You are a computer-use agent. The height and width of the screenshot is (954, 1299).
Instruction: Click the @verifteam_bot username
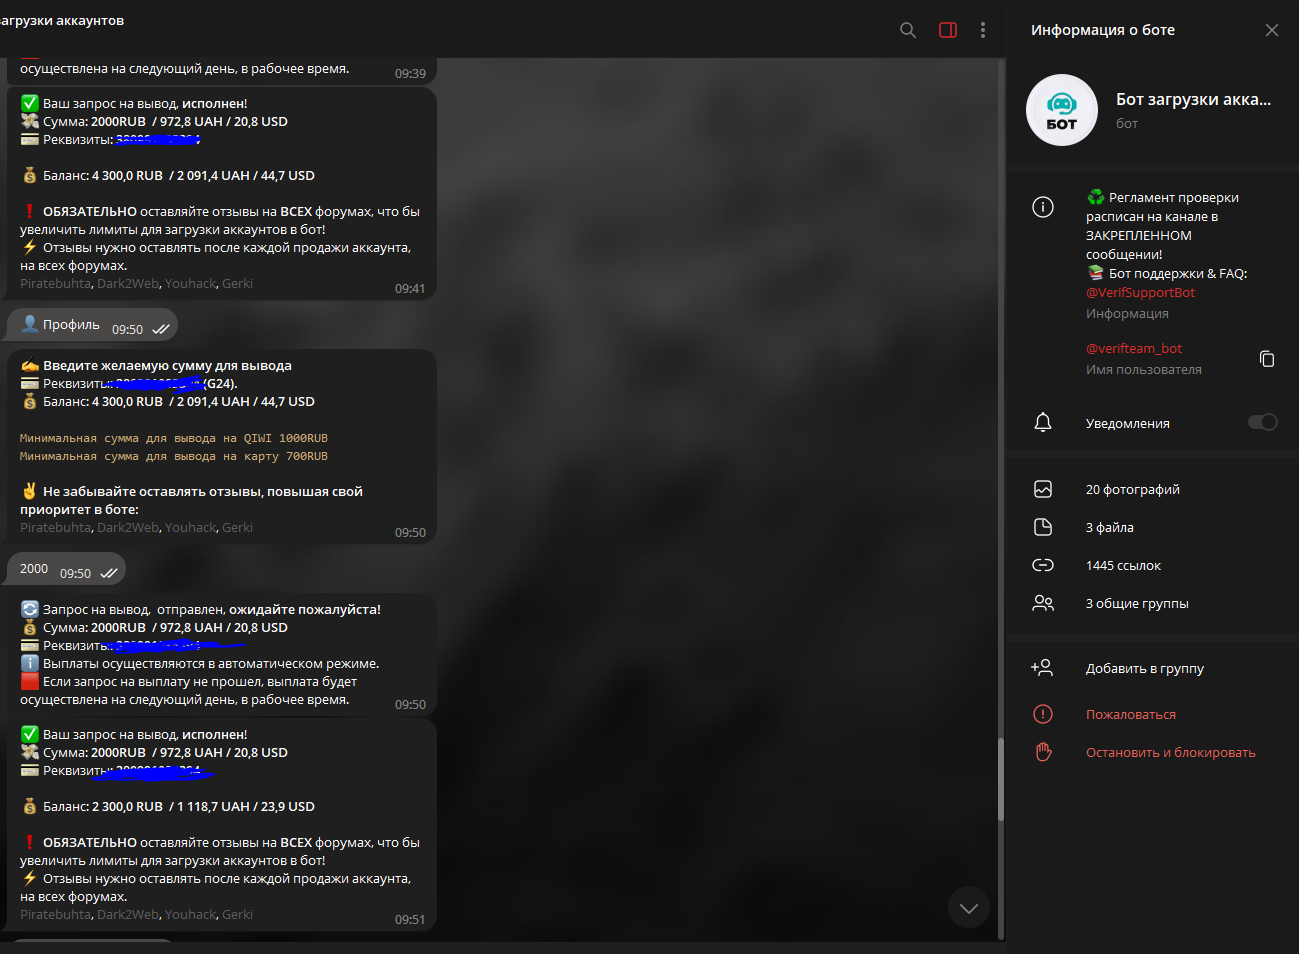point(1133,349)
